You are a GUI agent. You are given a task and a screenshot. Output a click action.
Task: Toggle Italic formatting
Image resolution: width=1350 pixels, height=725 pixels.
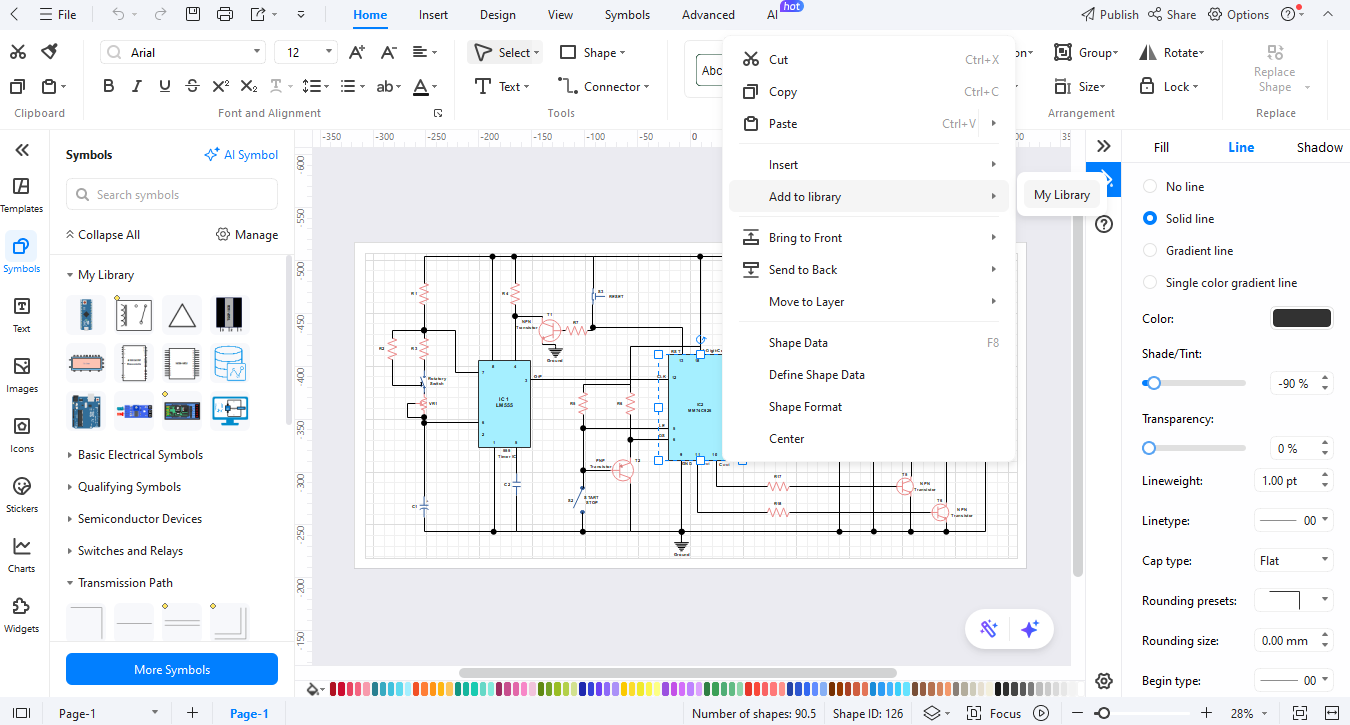(x=137, y=86)
